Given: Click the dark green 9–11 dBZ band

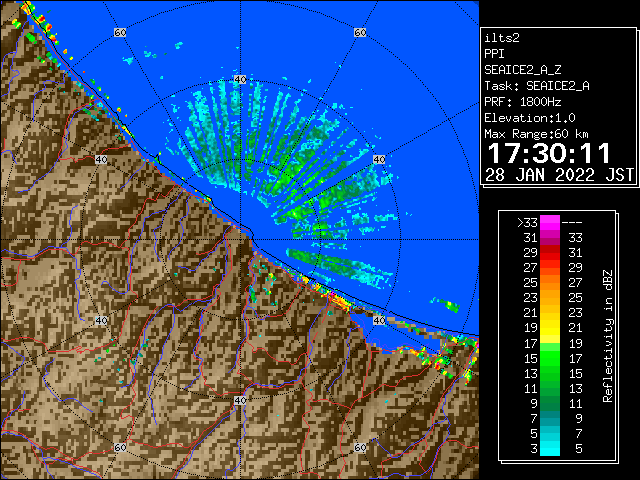Looking at the screenshot, I should click(550, 403).
